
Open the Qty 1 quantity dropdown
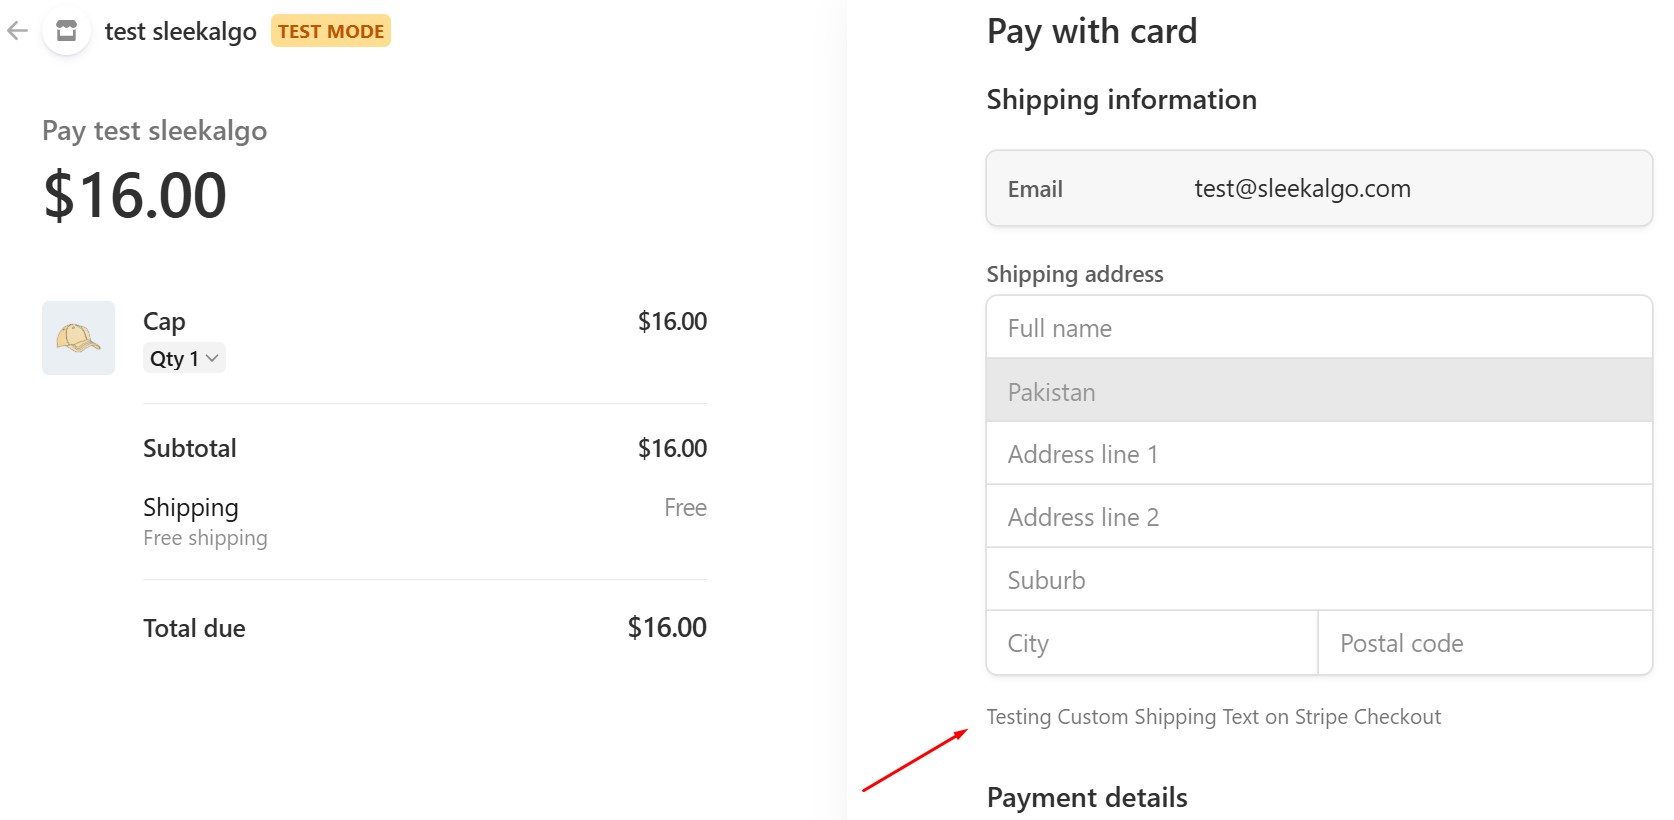(x=184, y=358)
